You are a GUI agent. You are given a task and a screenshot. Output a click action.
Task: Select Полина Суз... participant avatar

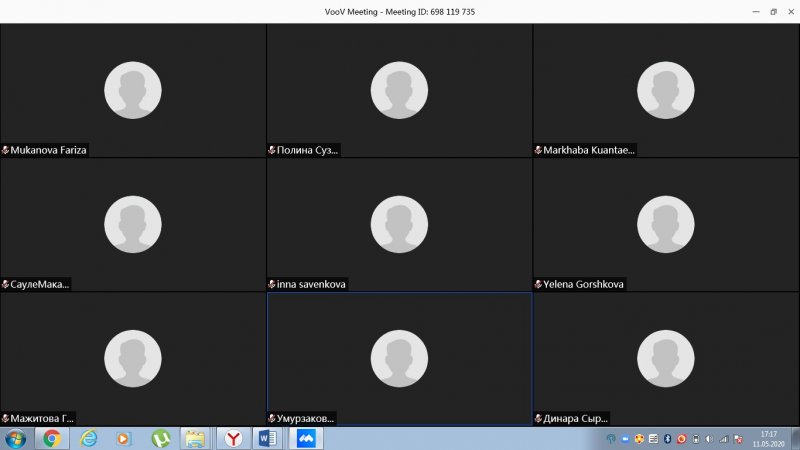[399, 90]
